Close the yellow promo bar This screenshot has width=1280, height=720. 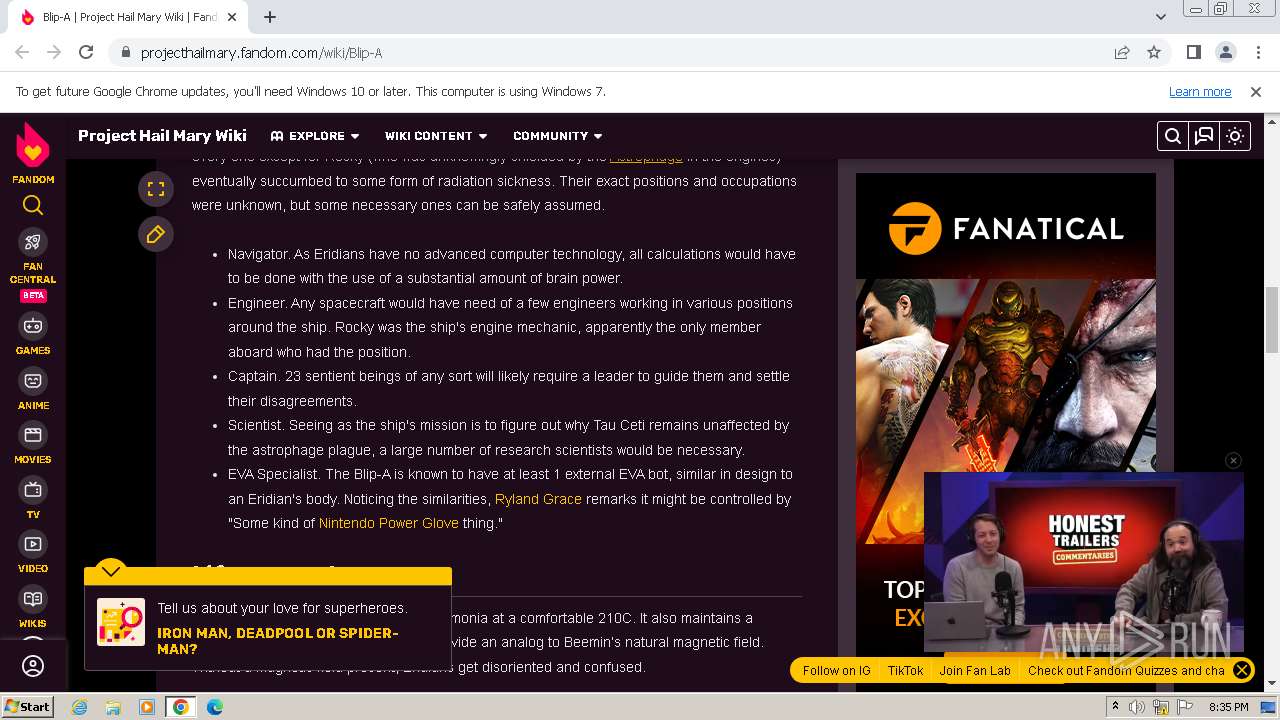click(1241, 671)
